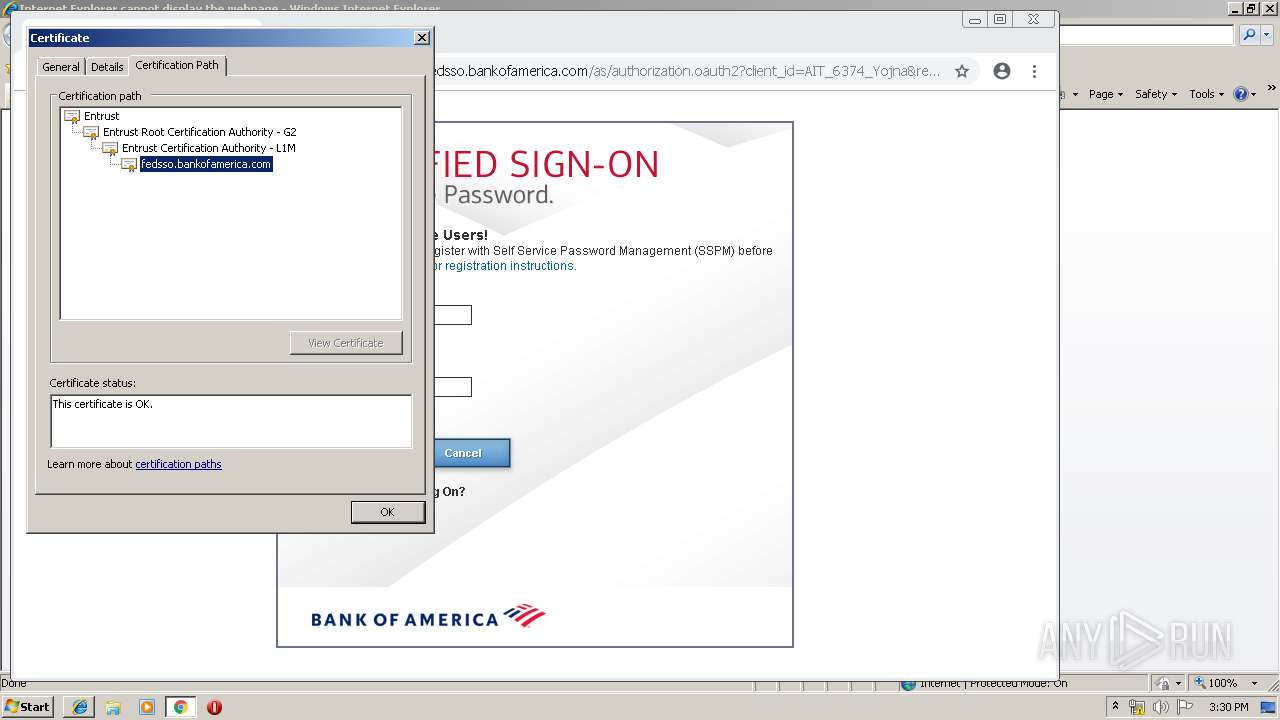The image size is (1280, 720).
Task: Select the Entrust root node in certification path
Action: [x=101, y=116]
